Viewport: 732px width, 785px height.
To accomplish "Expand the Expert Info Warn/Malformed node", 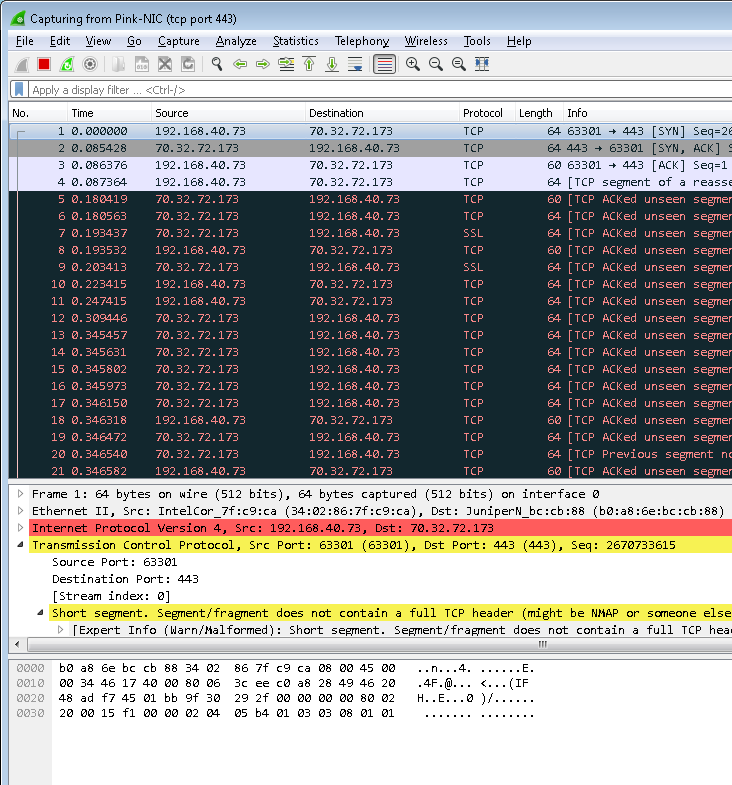I will 61,630.
